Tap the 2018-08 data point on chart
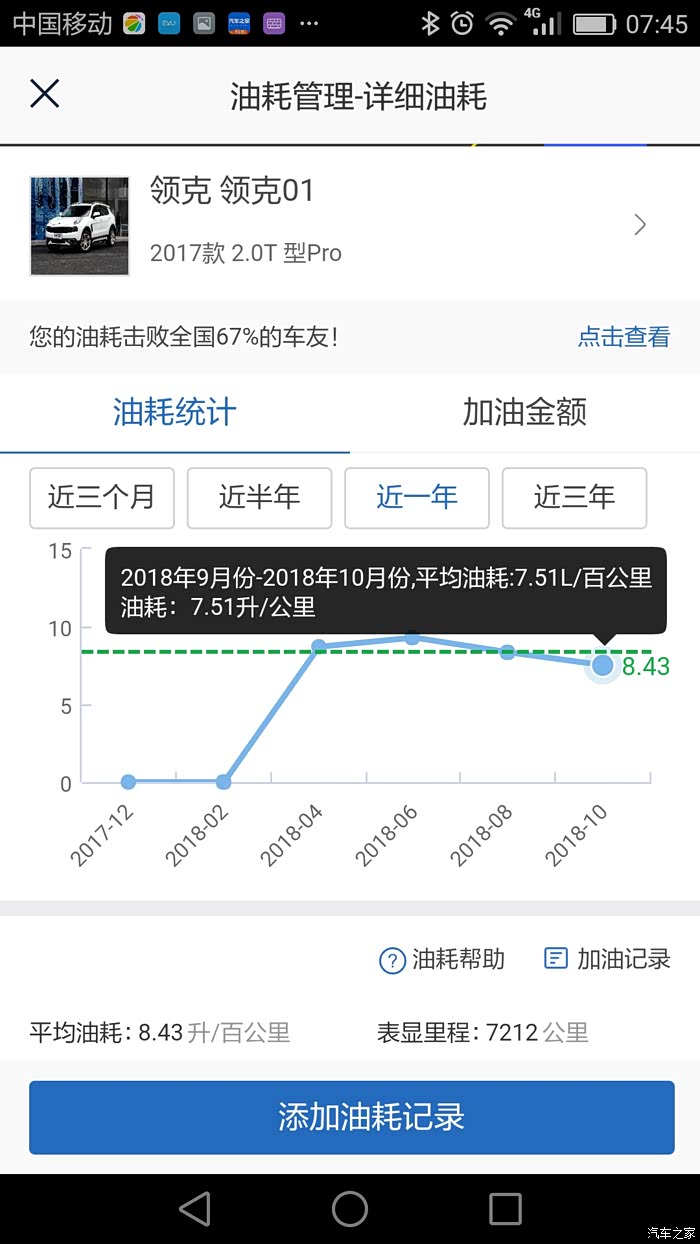The height and width of the screenshot is (1244, 700). point(507,652)
